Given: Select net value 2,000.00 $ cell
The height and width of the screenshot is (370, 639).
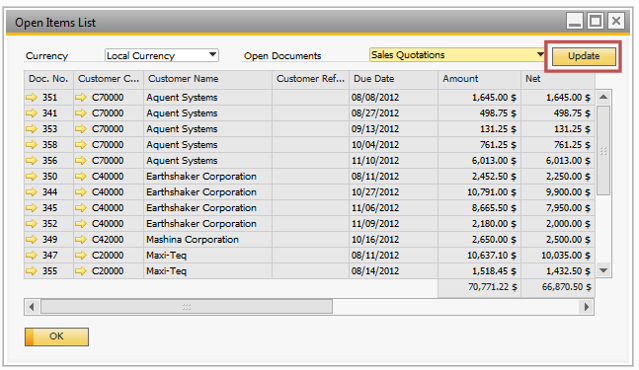Looking at the screenshot, I should 558,224.
